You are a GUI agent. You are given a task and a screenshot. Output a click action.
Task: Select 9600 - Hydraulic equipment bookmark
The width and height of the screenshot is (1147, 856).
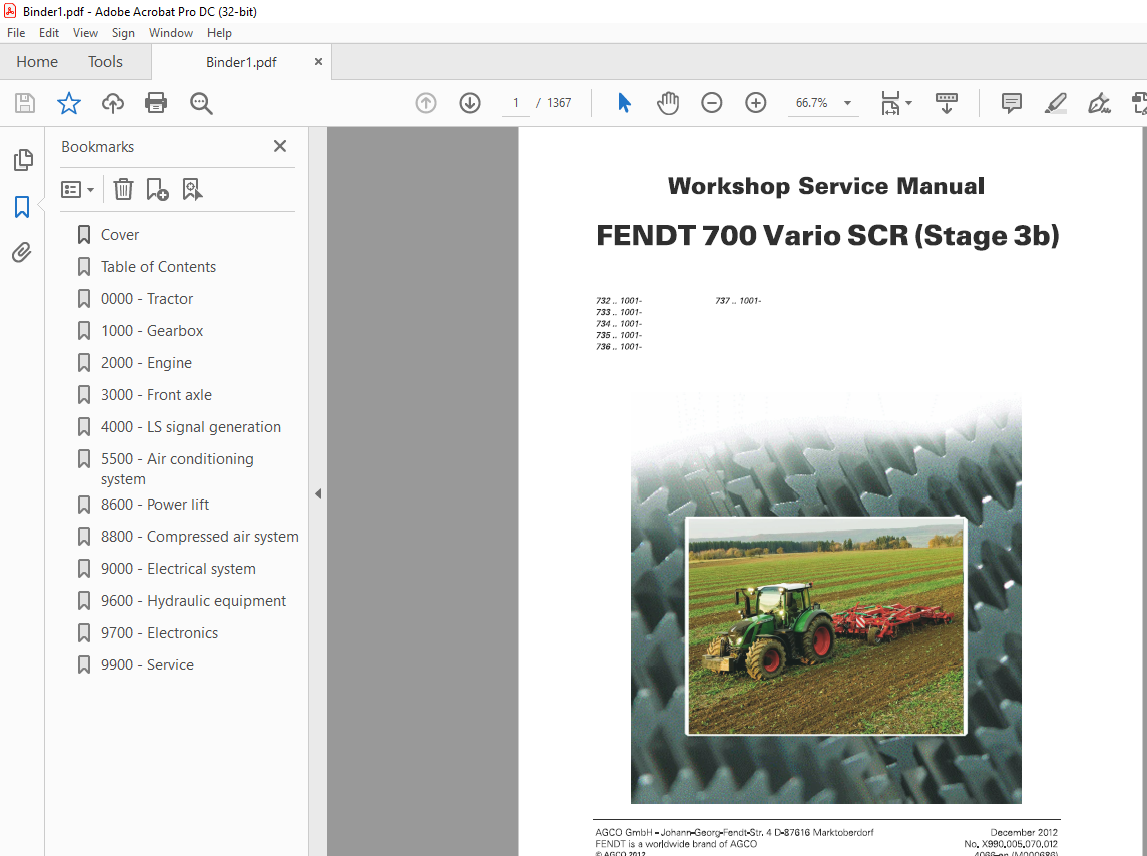(194, 601)
